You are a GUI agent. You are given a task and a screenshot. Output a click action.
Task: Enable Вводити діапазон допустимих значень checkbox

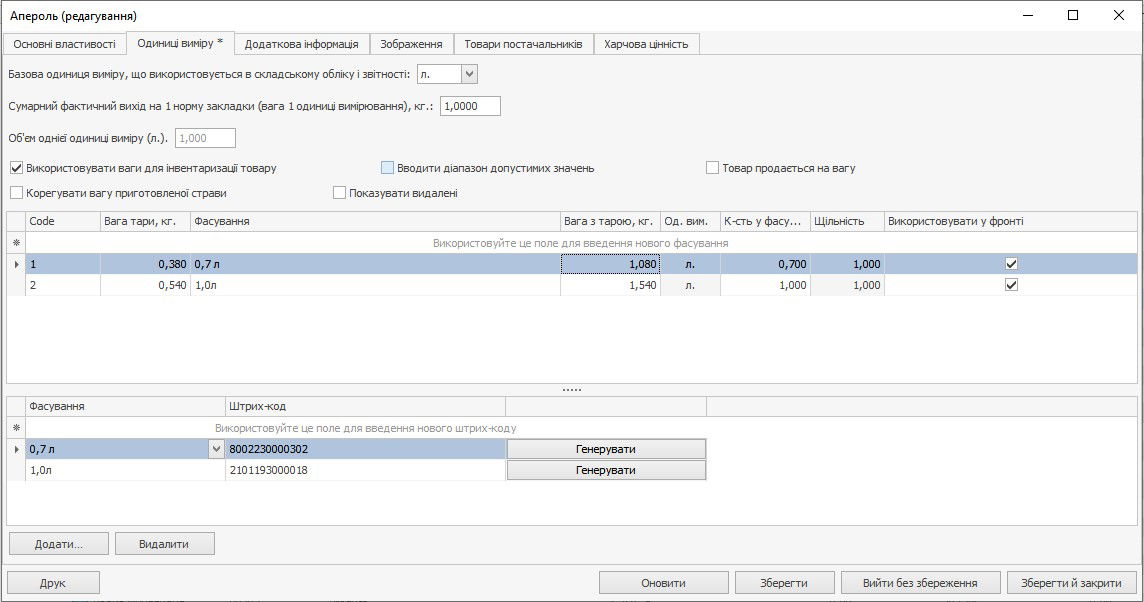pos(388,168)
